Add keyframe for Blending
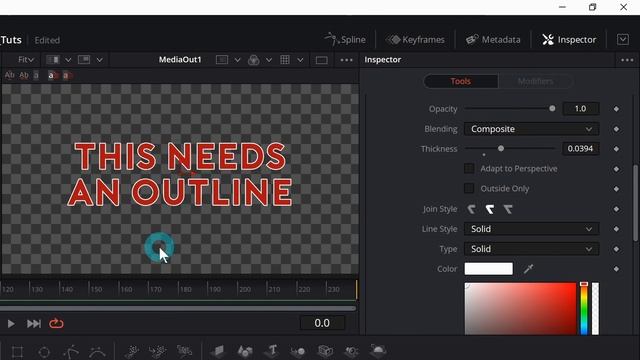640x360 pixels. [616, 129]
